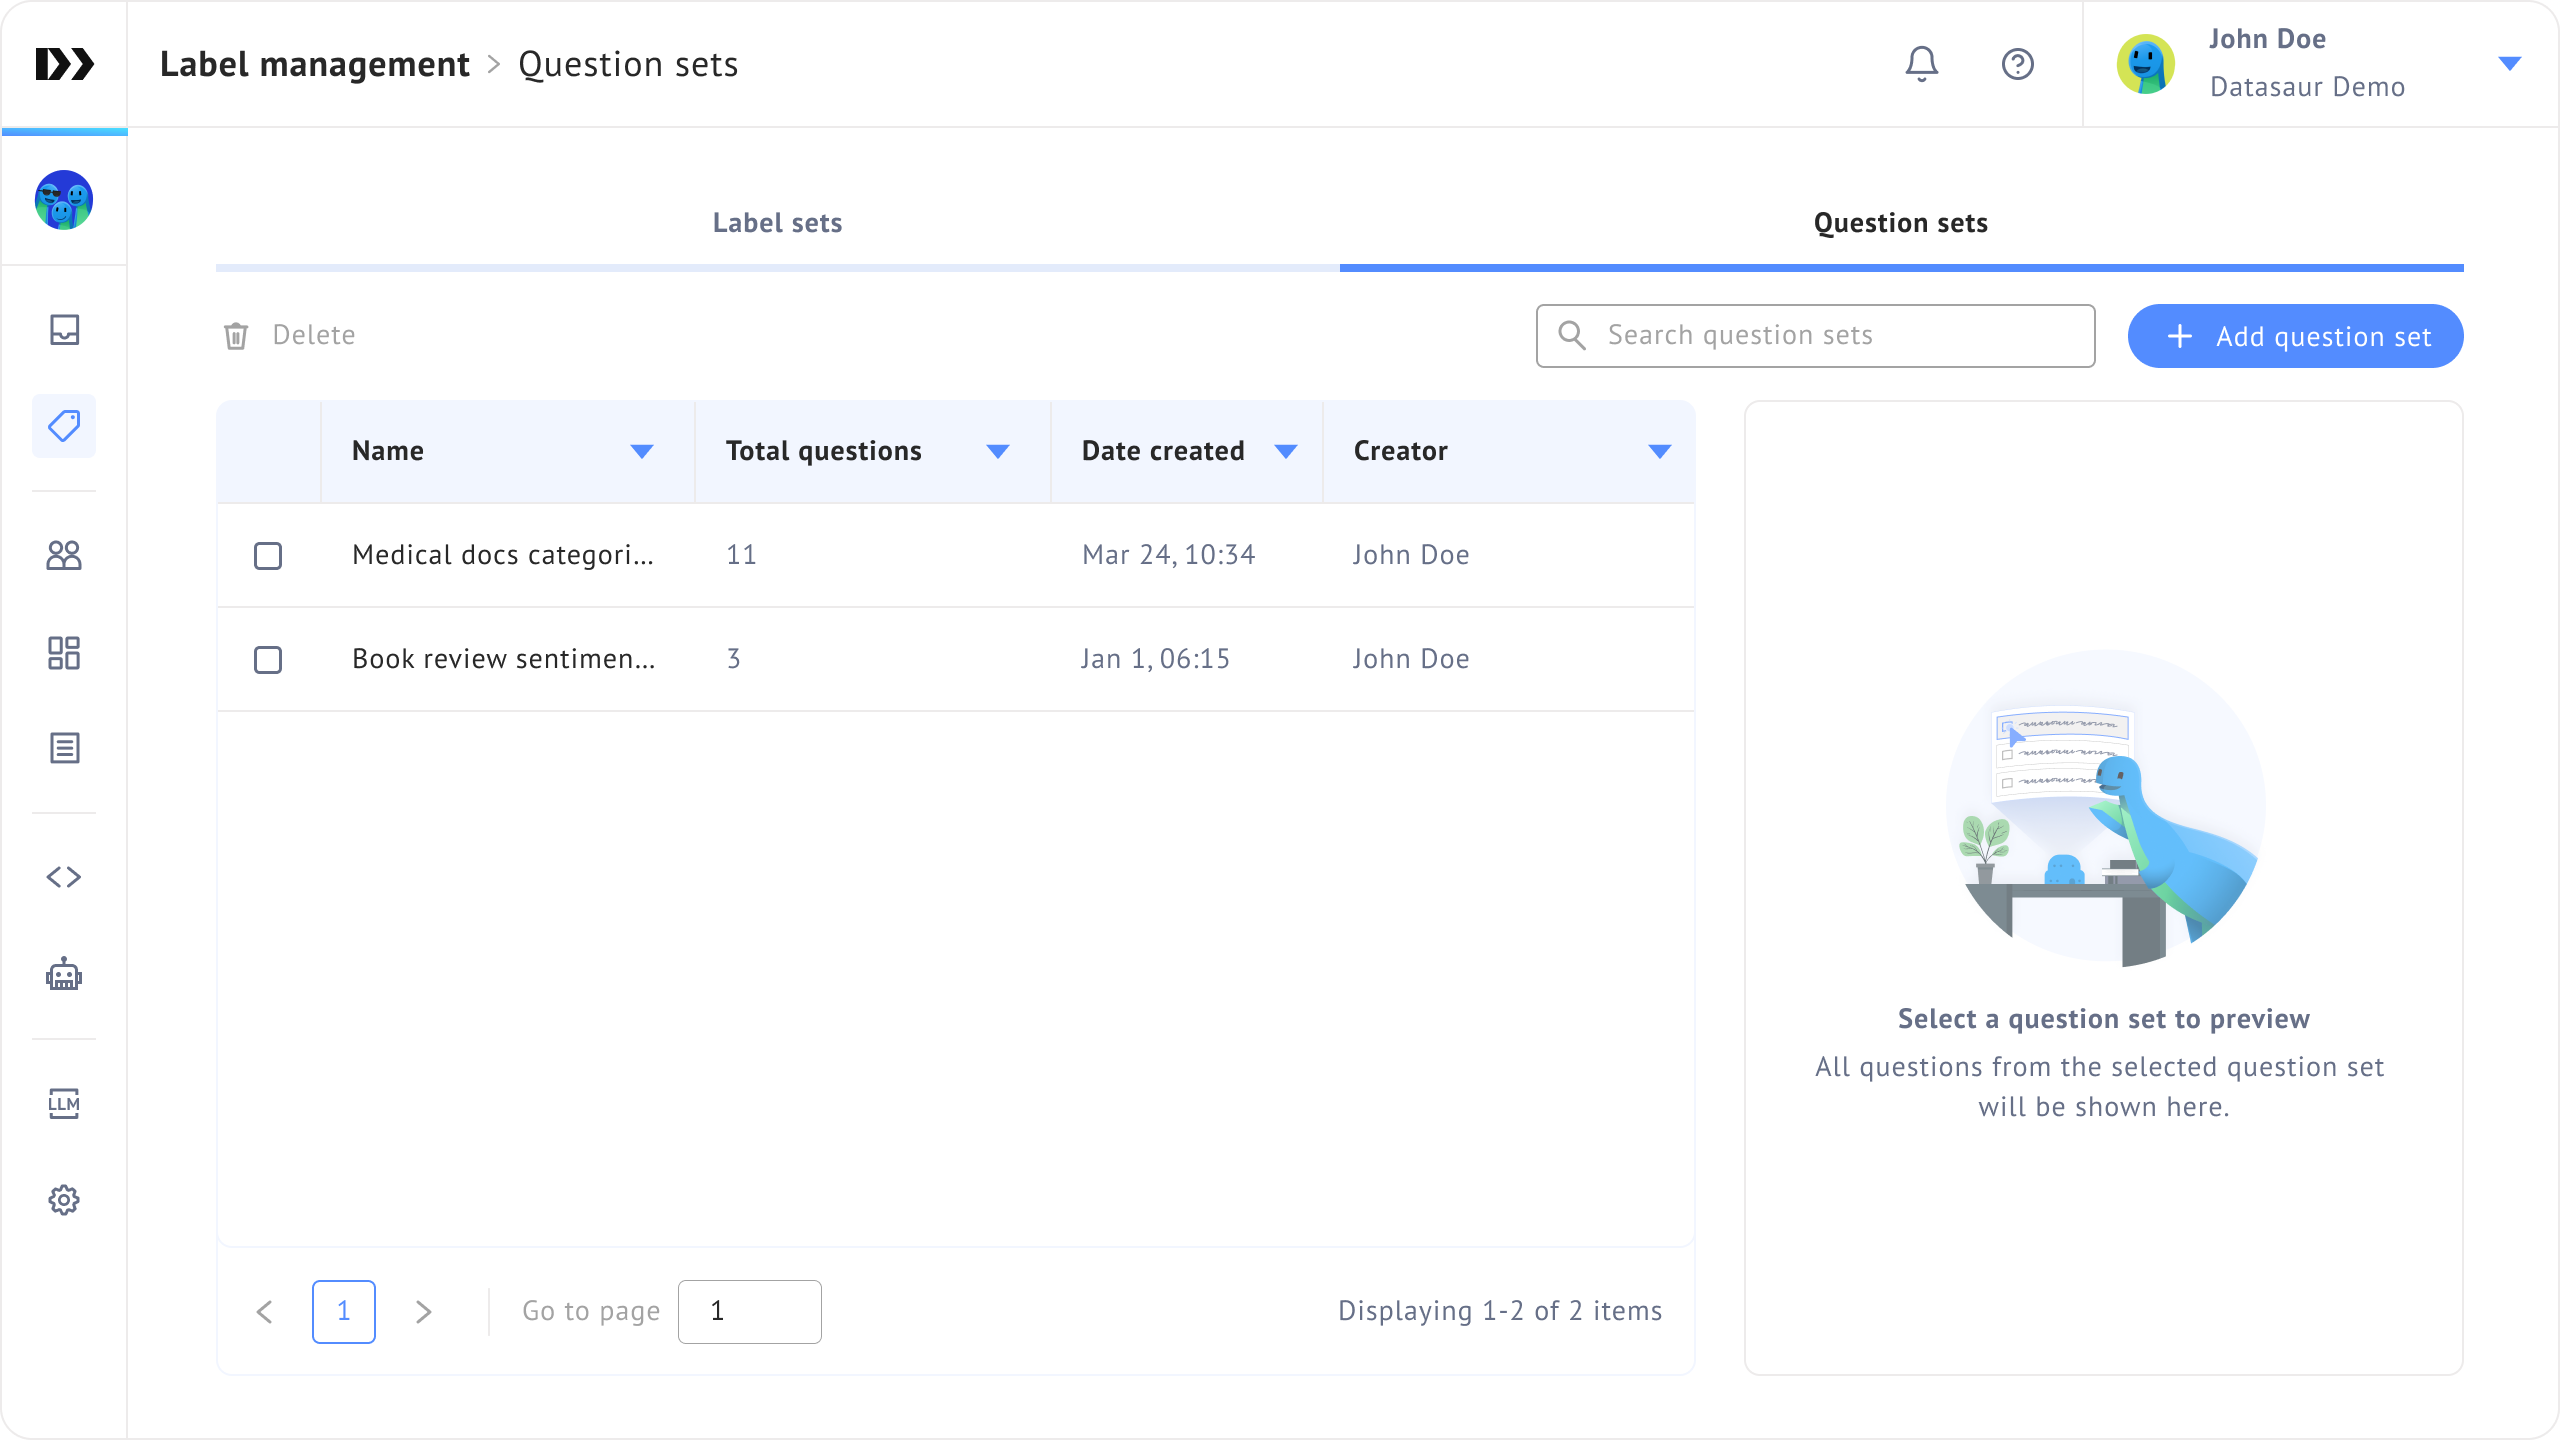The image size is (2560, 1440).
Task: Expand the Total questions column dropdown
Action: coord(997,452)
